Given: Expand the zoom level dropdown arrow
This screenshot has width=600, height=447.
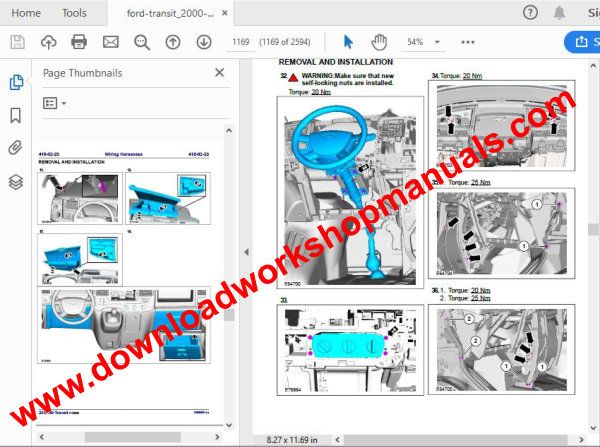Looking at the screenshot, I should (437, 42).
